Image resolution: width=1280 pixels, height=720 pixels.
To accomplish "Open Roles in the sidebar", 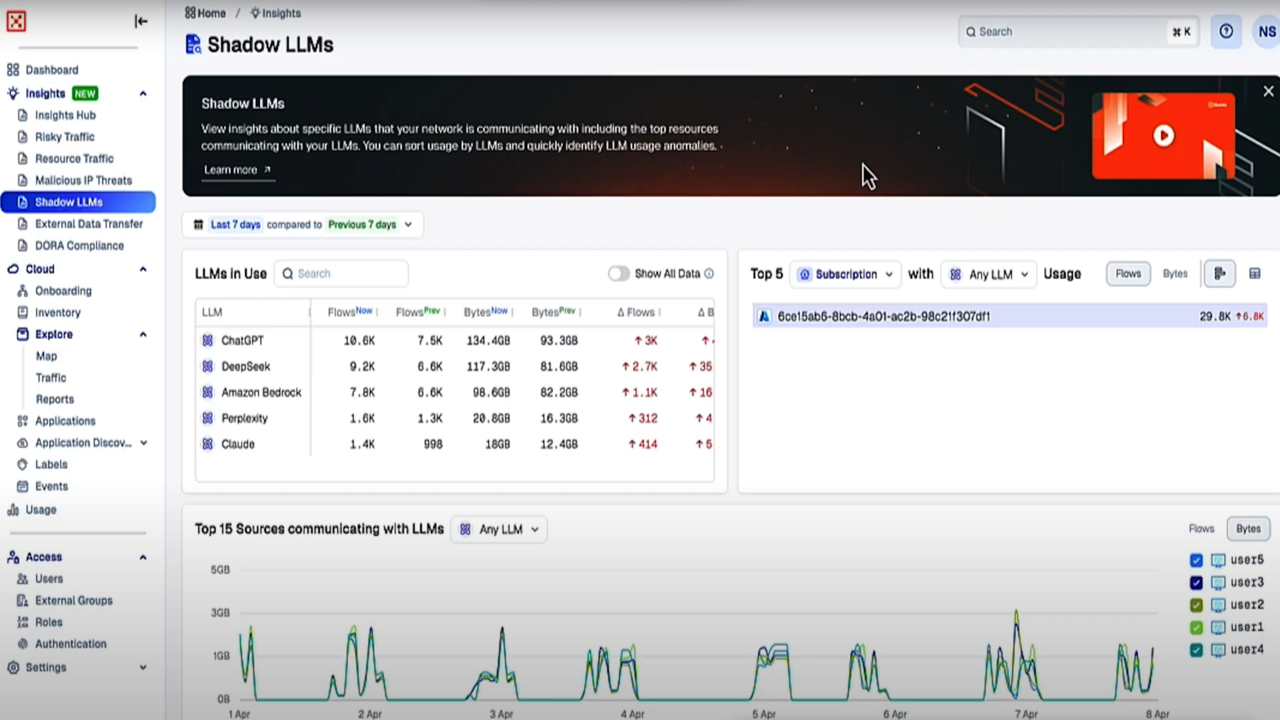I will pyautogui.click(x=48, y=622).
